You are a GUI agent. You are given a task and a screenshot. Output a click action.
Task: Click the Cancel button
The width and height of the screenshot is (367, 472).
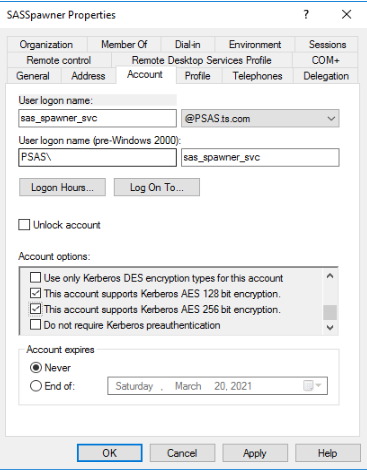182,453
